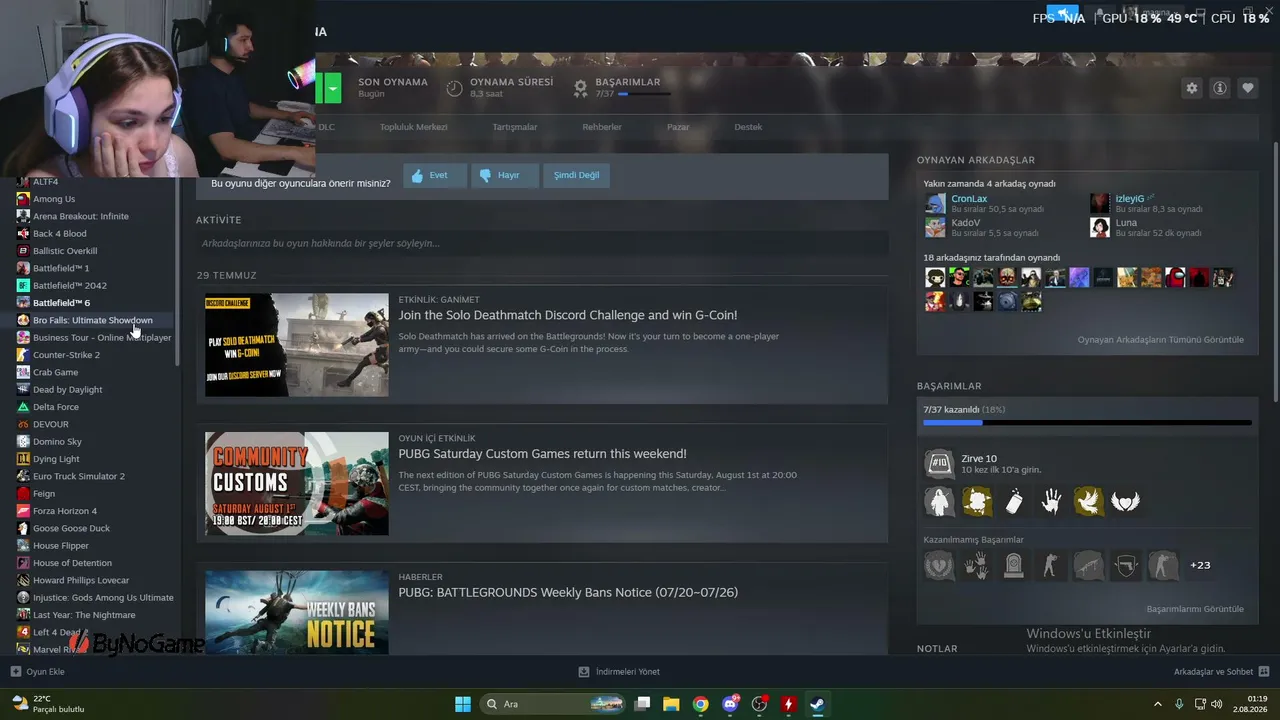Open the Destek tab
The image size is (1280, 720).
[748, 127]
